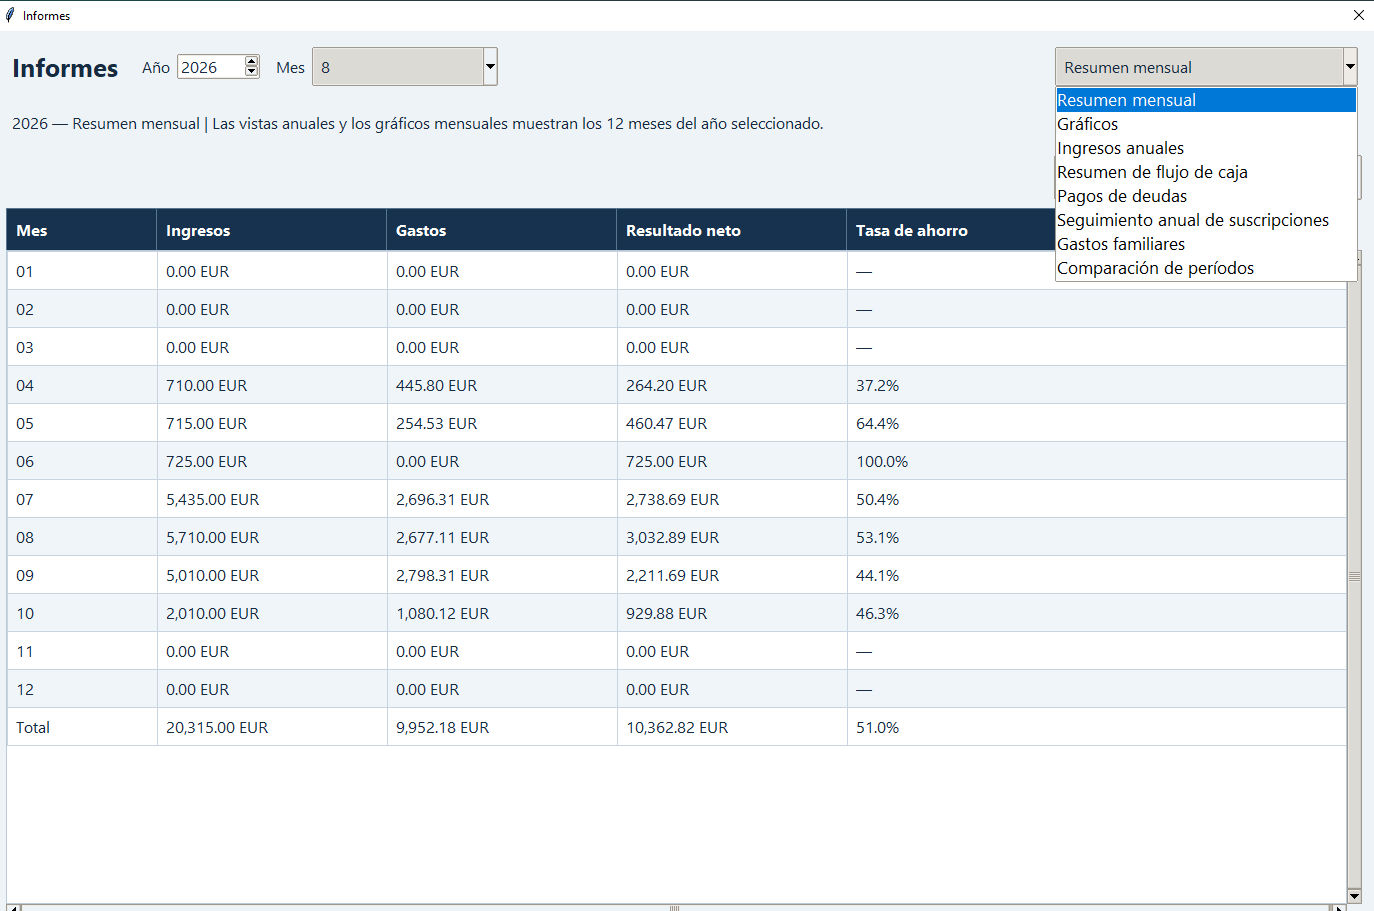Screen dimensions: 1374x911
Task: Select highlighted Resumen mensual list option
Action: click(1205, 100)
